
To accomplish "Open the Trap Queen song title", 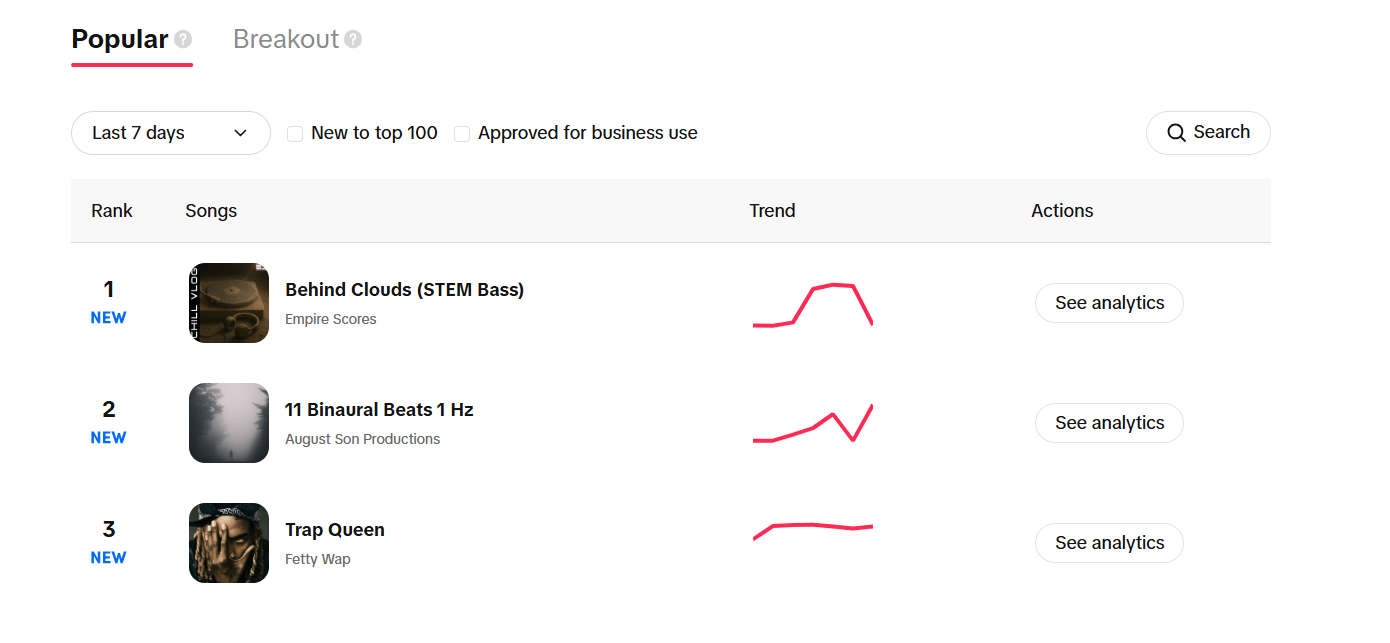I will (335, 530).
